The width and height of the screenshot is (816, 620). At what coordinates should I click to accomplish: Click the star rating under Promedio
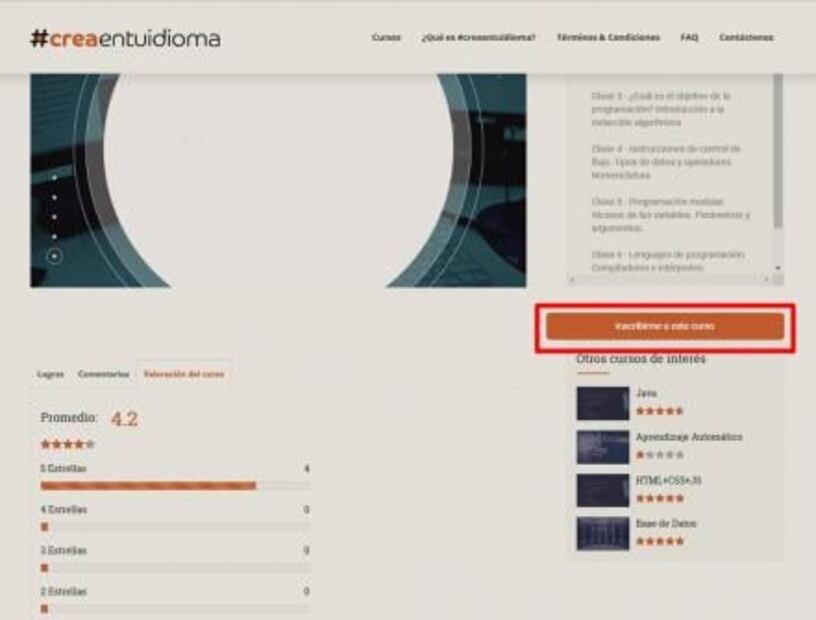coord(68,444)
